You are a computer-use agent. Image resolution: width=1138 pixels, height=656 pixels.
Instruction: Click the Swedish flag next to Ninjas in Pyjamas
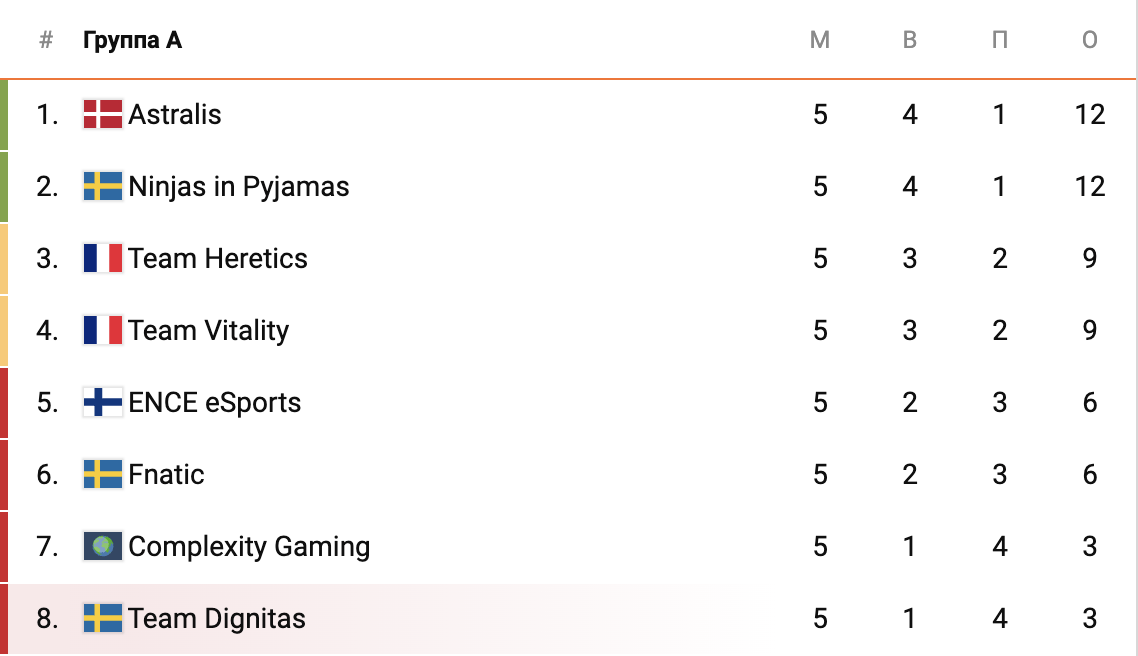(102, 186)
